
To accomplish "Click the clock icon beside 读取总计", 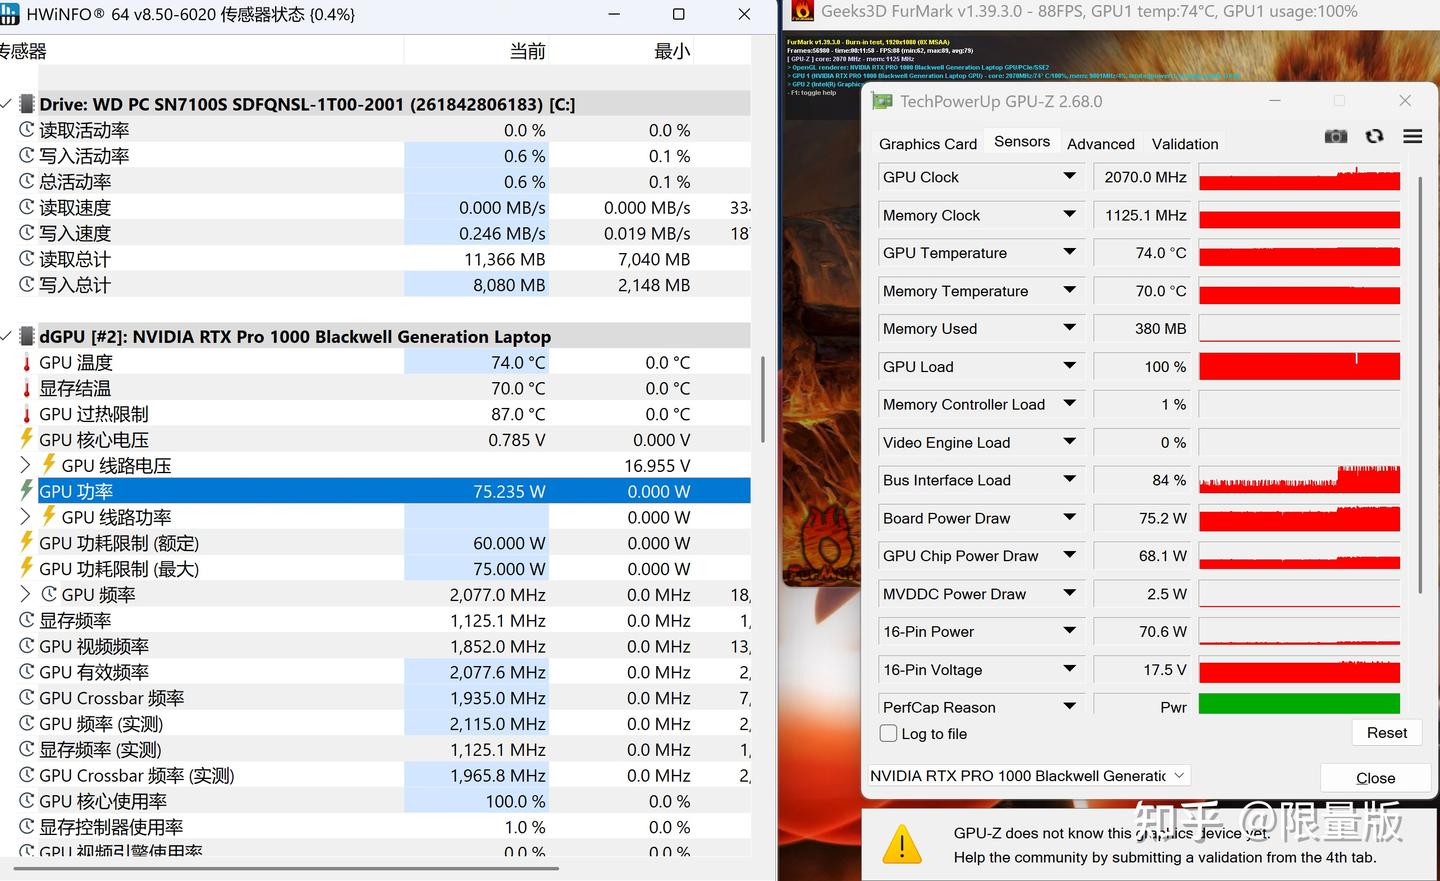I will 27,259.
